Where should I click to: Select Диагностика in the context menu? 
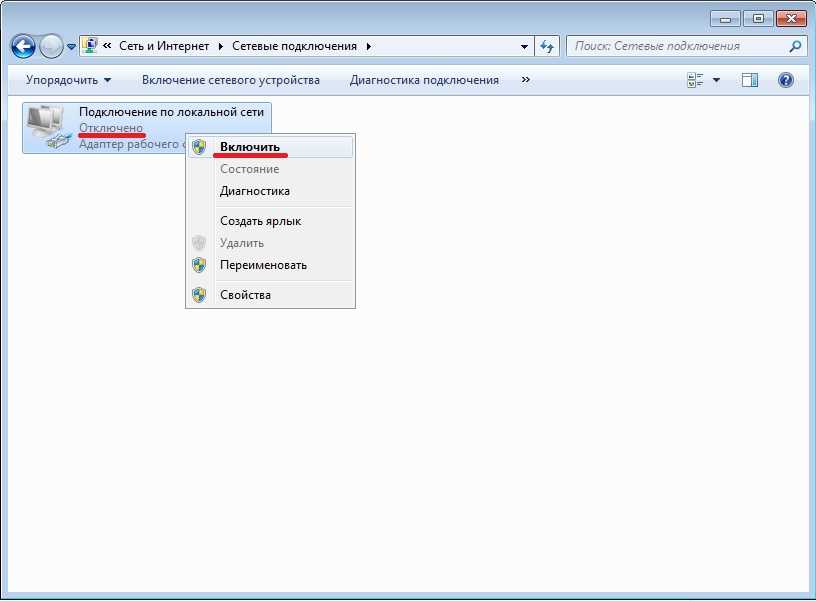click(x=255, y=191)
